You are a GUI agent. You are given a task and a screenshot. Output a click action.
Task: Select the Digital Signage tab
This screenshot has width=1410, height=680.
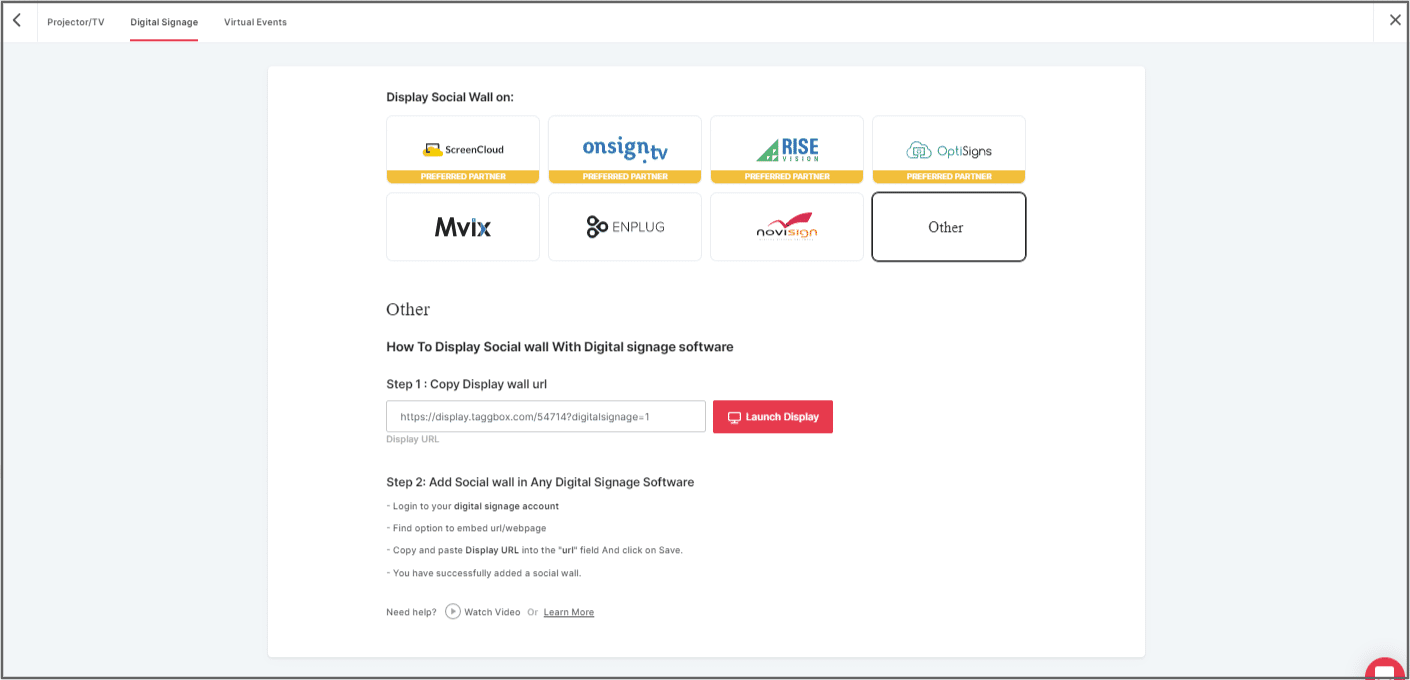(x=164, y=22)
